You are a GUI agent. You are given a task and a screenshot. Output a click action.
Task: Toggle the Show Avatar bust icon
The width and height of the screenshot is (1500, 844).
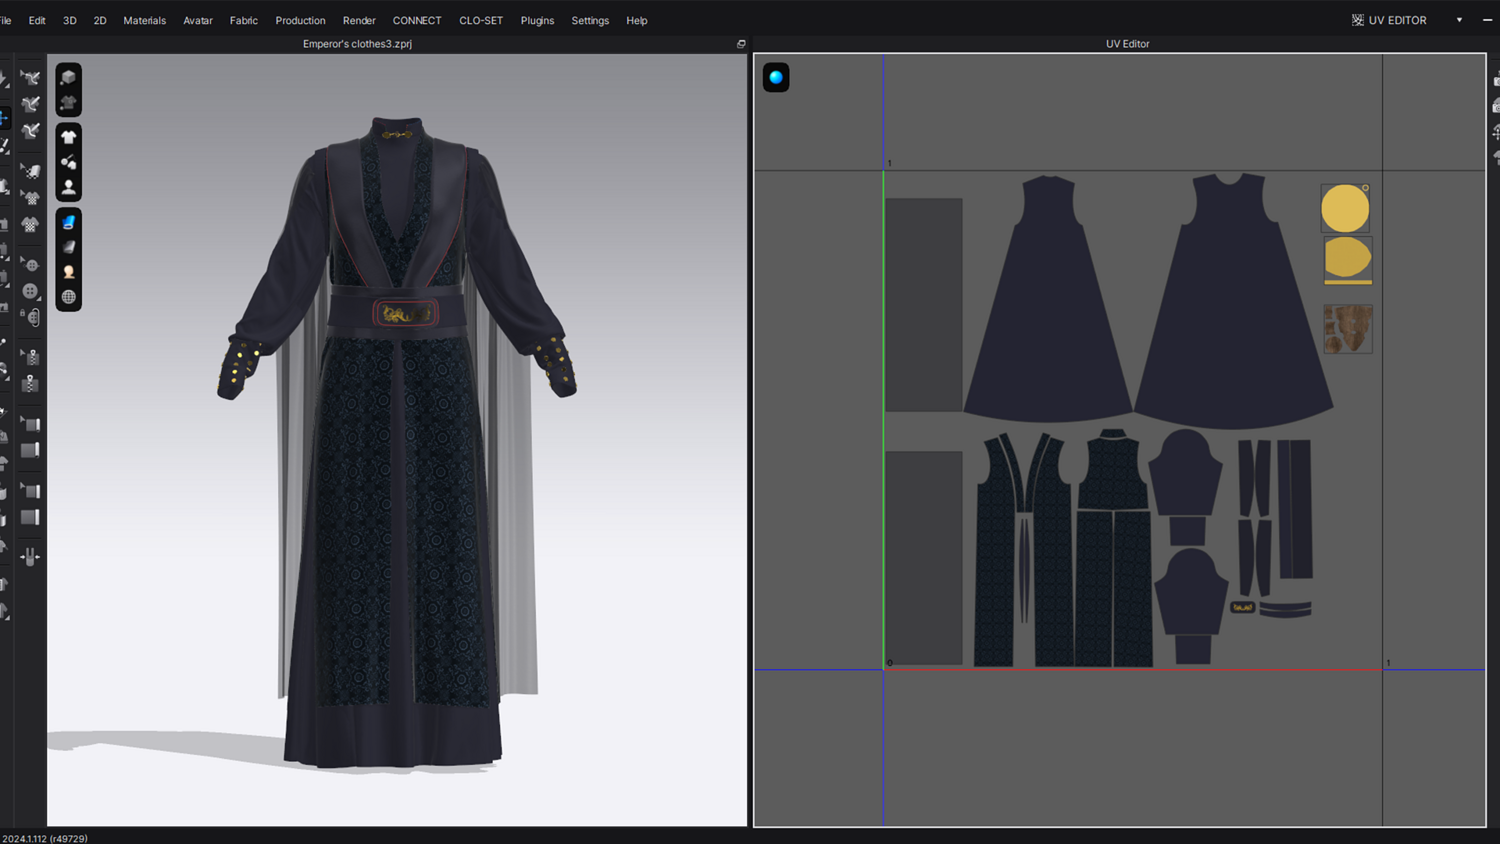pyautogui.click(x=68, y=187)
